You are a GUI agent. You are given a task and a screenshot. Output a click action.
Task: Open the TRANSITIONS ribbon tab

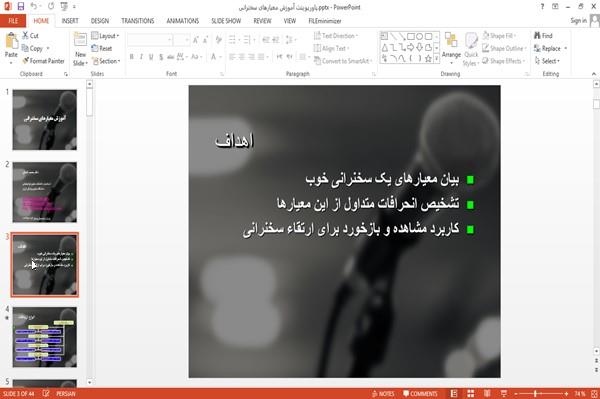pyautogui.click(x=138, y=21)
